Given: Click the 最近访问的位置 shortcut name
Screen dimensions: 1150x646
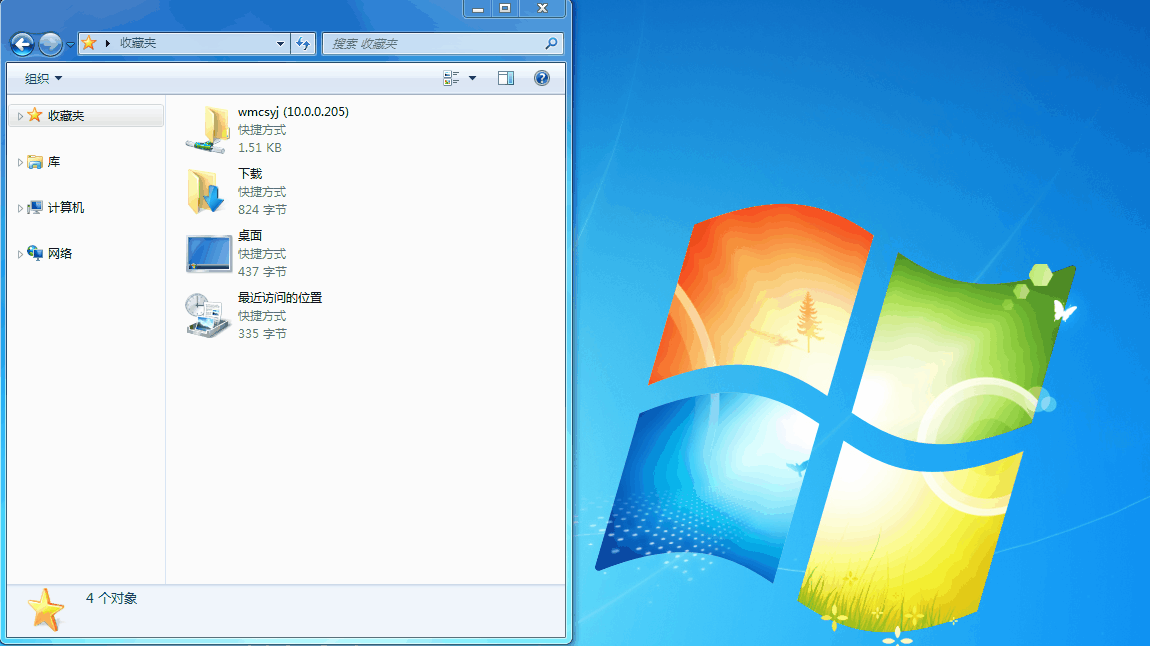Looking at the screenshot, I should [280, 298].
